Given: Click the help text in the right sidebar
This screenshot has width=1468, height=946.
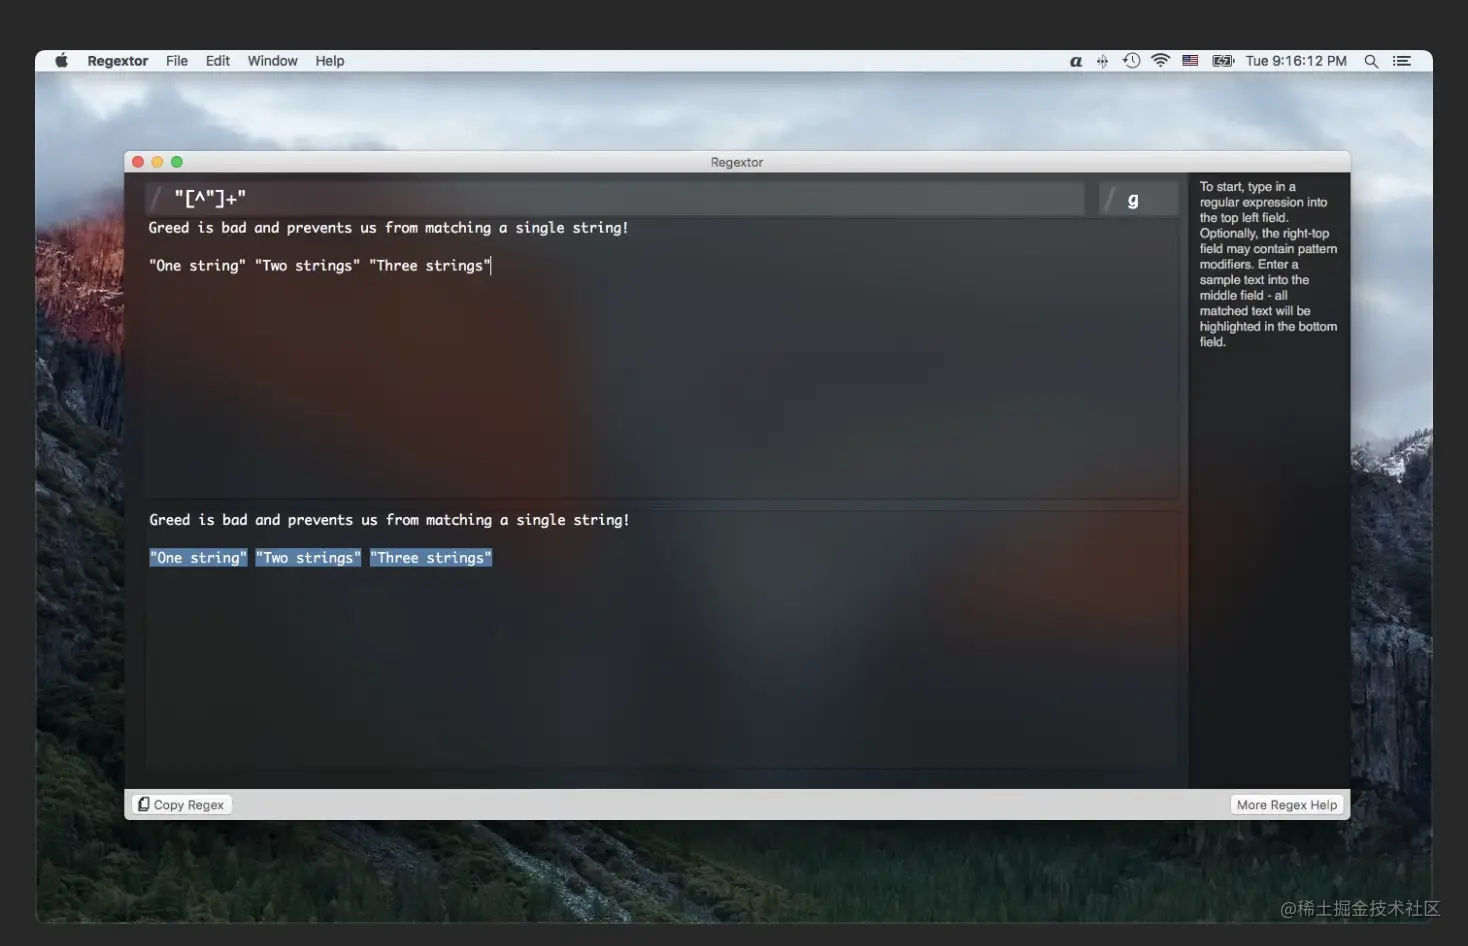Looking at the screenshot, I should 1268,264.
